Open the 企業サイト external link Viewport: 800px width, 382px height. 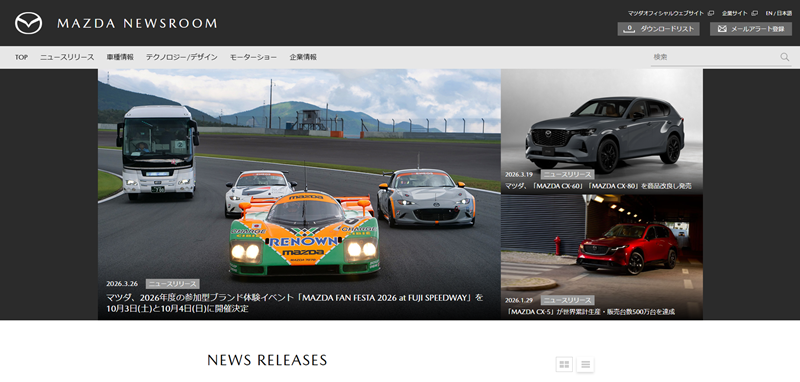[739, 13]
